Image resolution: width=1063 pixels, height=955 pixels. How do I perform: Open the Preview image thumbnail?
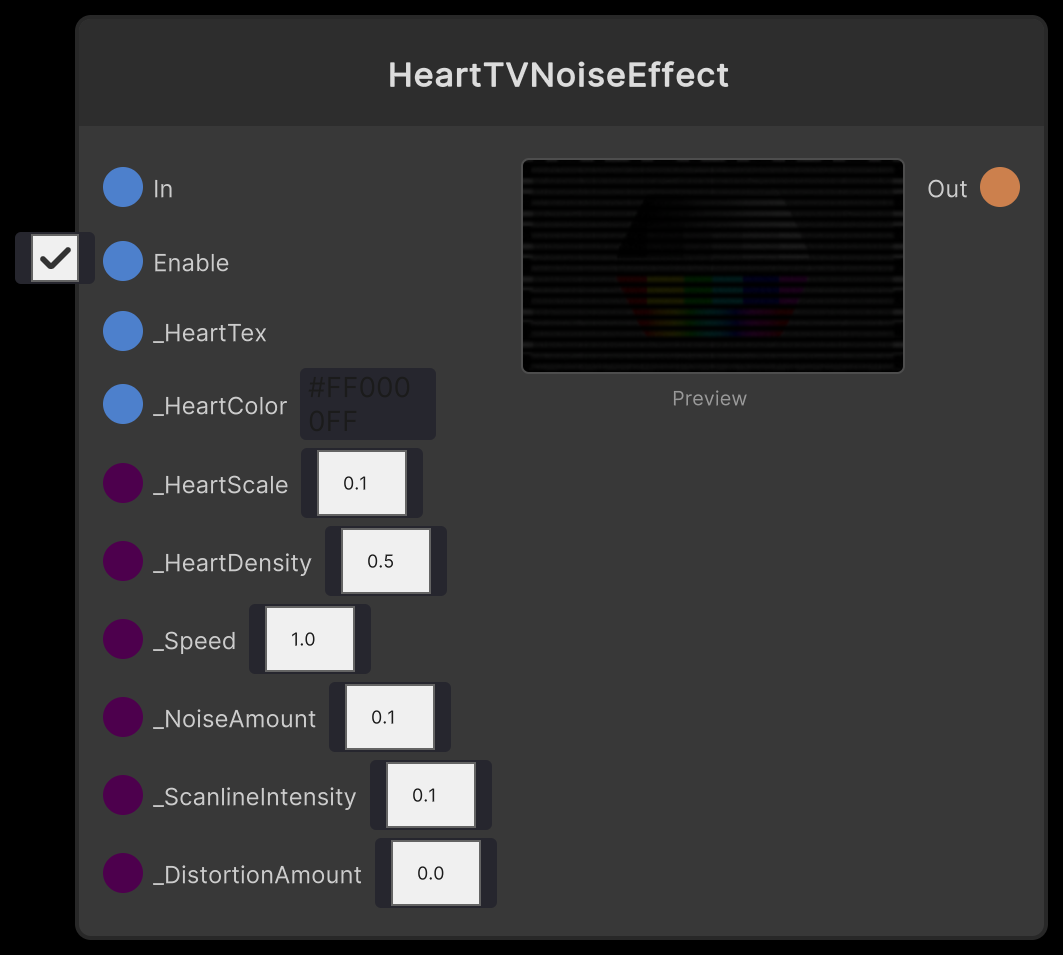[712, 266]
